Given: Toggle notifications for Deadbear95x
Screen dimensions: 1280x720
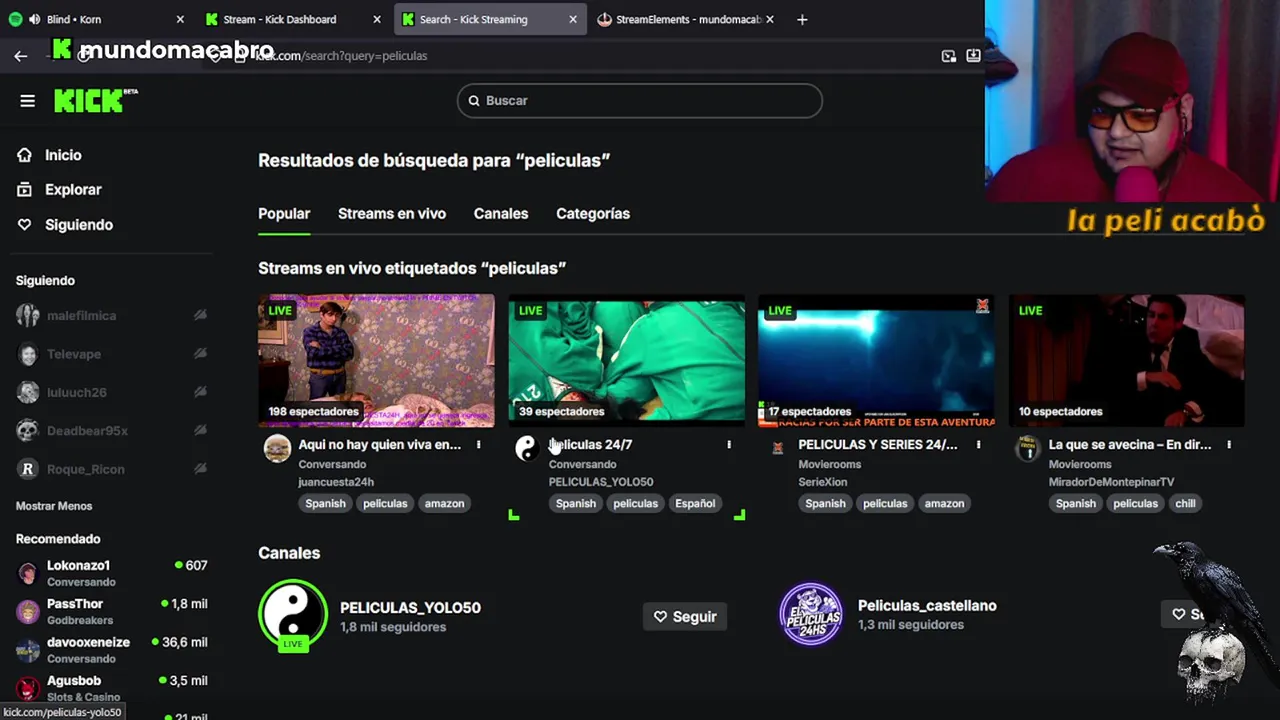Looking at the screenshot, I should [x=200, y=431].
